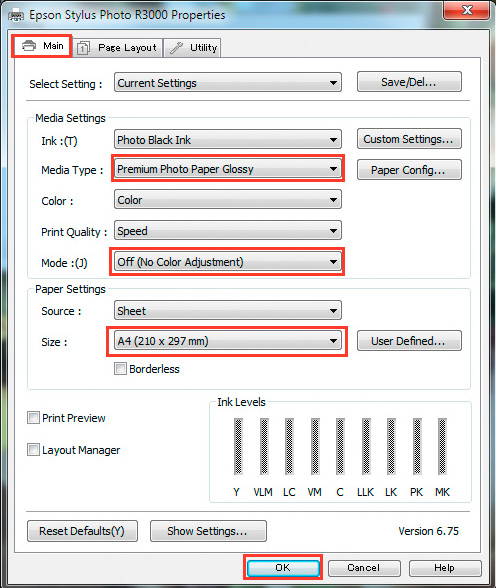496x588 pixels.
Task: Click the C cyan ink level bar
Action: (340, 446)
